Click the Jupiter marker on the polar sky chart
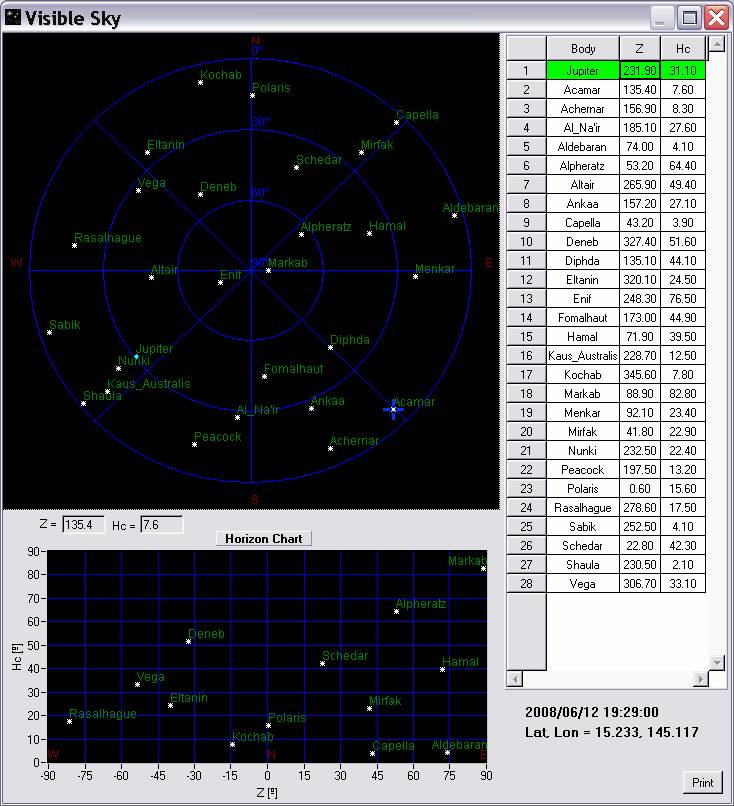Image resolution: width=734 pixels, height=806 pixels. (x=136, y=356)
